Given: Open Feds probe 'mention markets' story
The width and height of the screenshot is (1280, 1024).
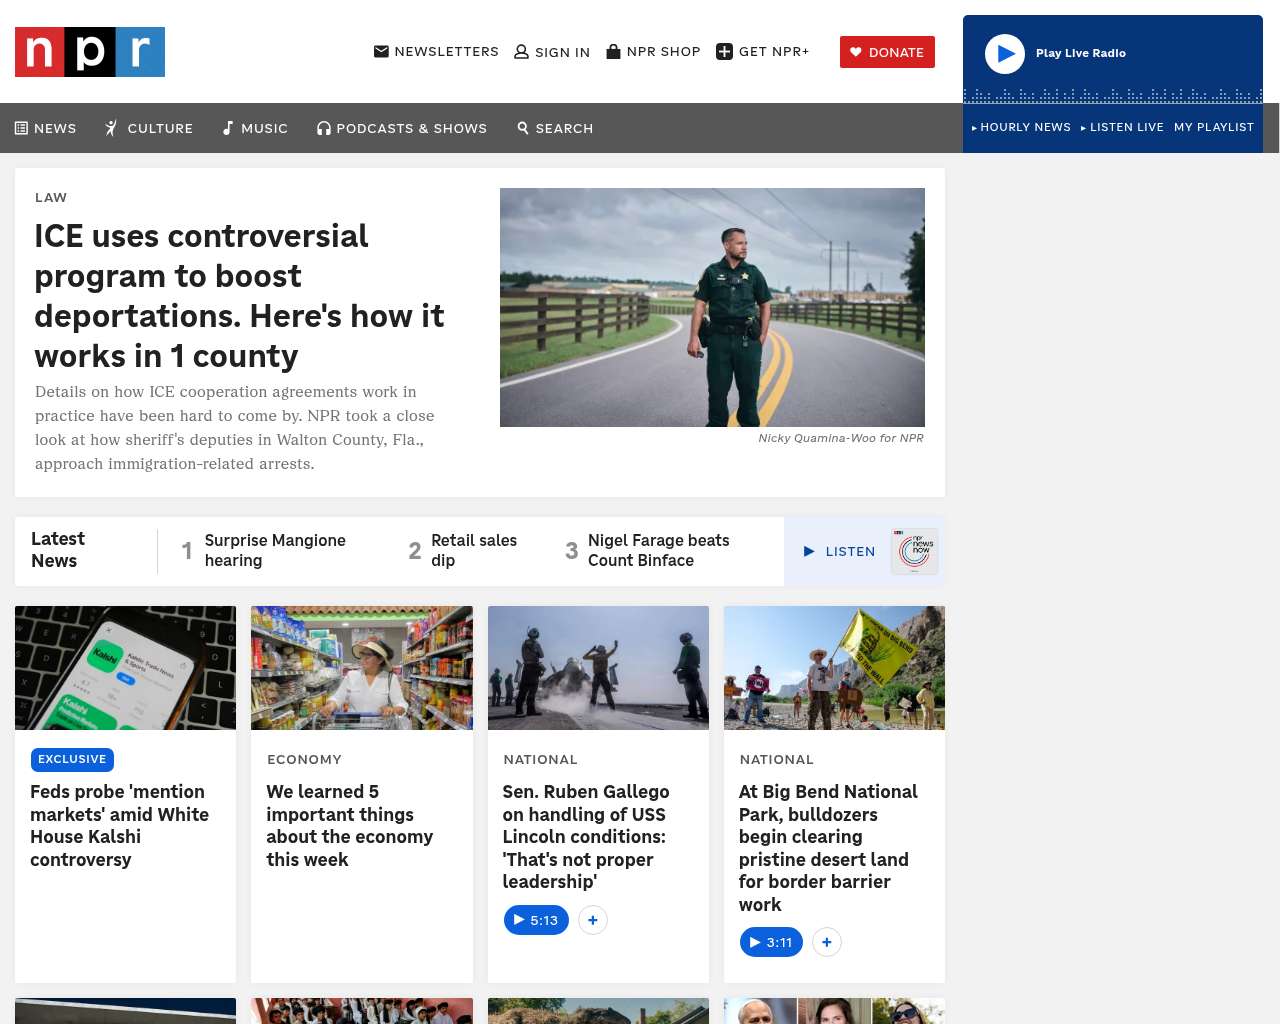Looking at the screenshot, I should point(120,825).
